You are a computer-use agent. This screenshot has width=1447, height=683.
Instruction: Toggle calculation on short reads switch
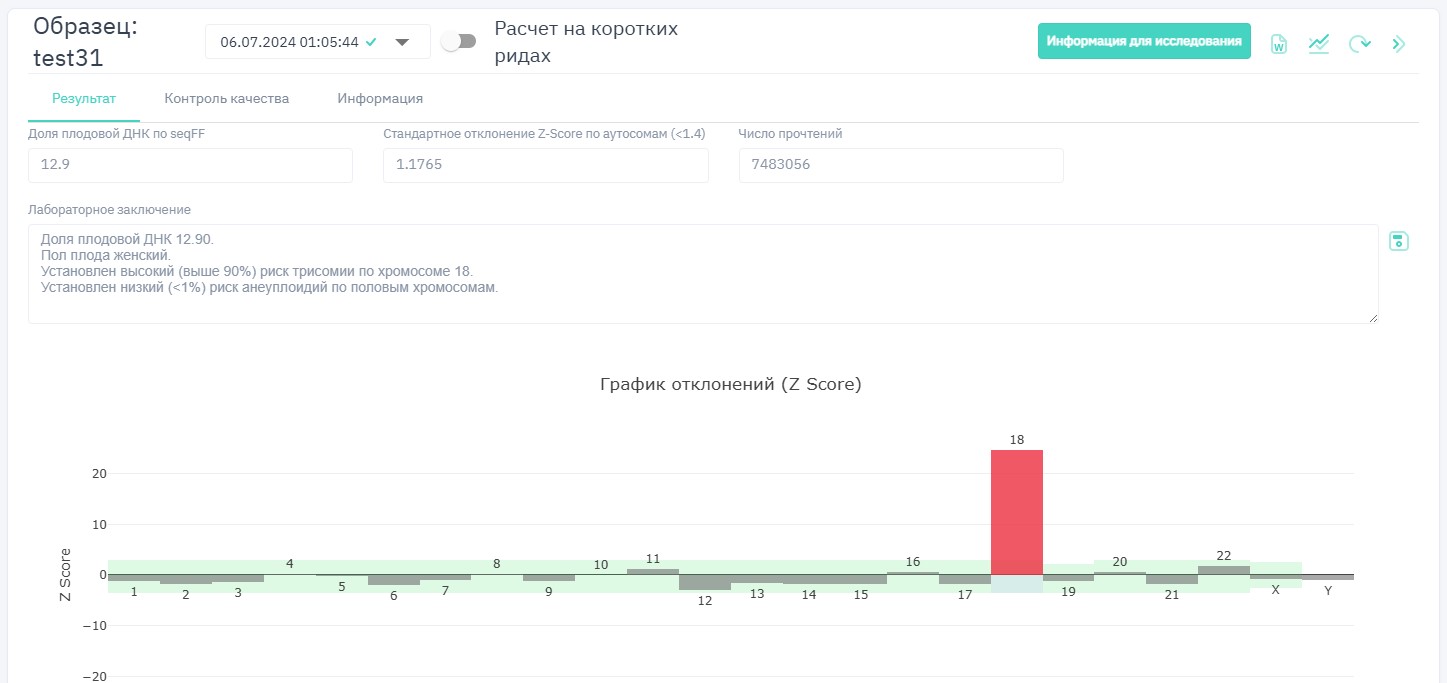pyautogui.click(x=459, y=42)
